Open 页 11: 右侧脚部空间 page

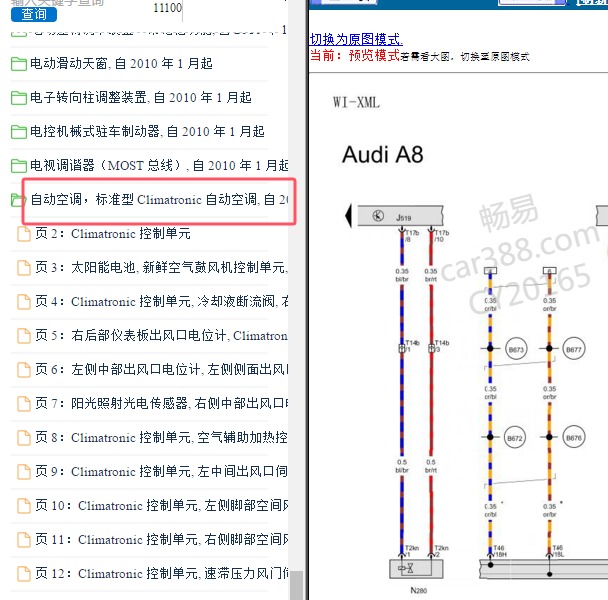point(161,539)
